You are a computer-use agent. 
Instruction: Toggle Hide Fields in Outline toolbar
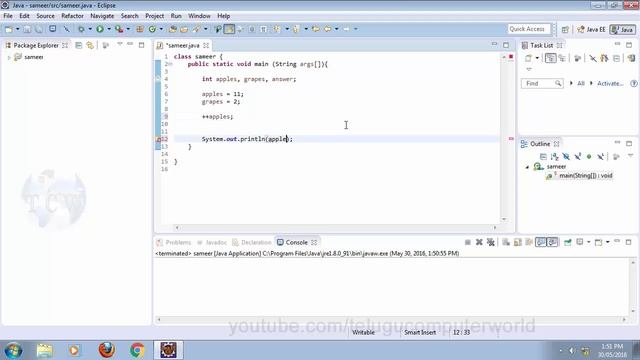[x=566, y=157]
